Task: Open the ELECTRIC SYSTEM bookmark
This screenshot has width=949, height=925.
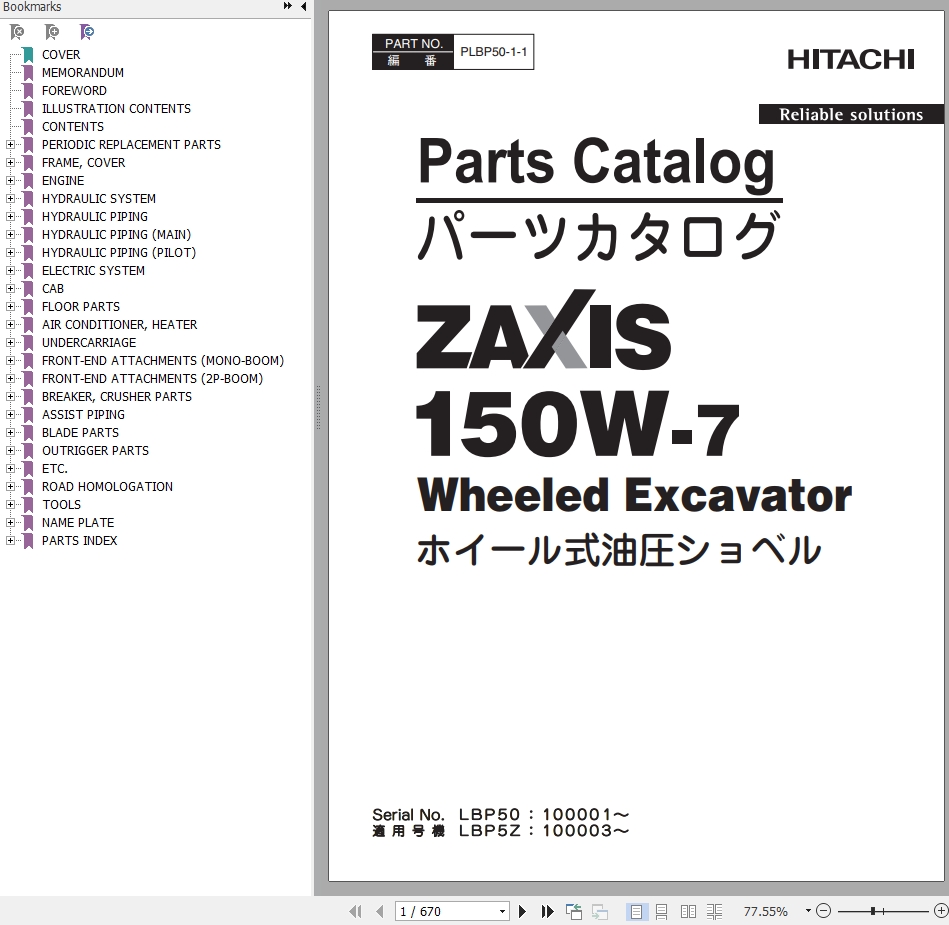Action: coord(93,271)
